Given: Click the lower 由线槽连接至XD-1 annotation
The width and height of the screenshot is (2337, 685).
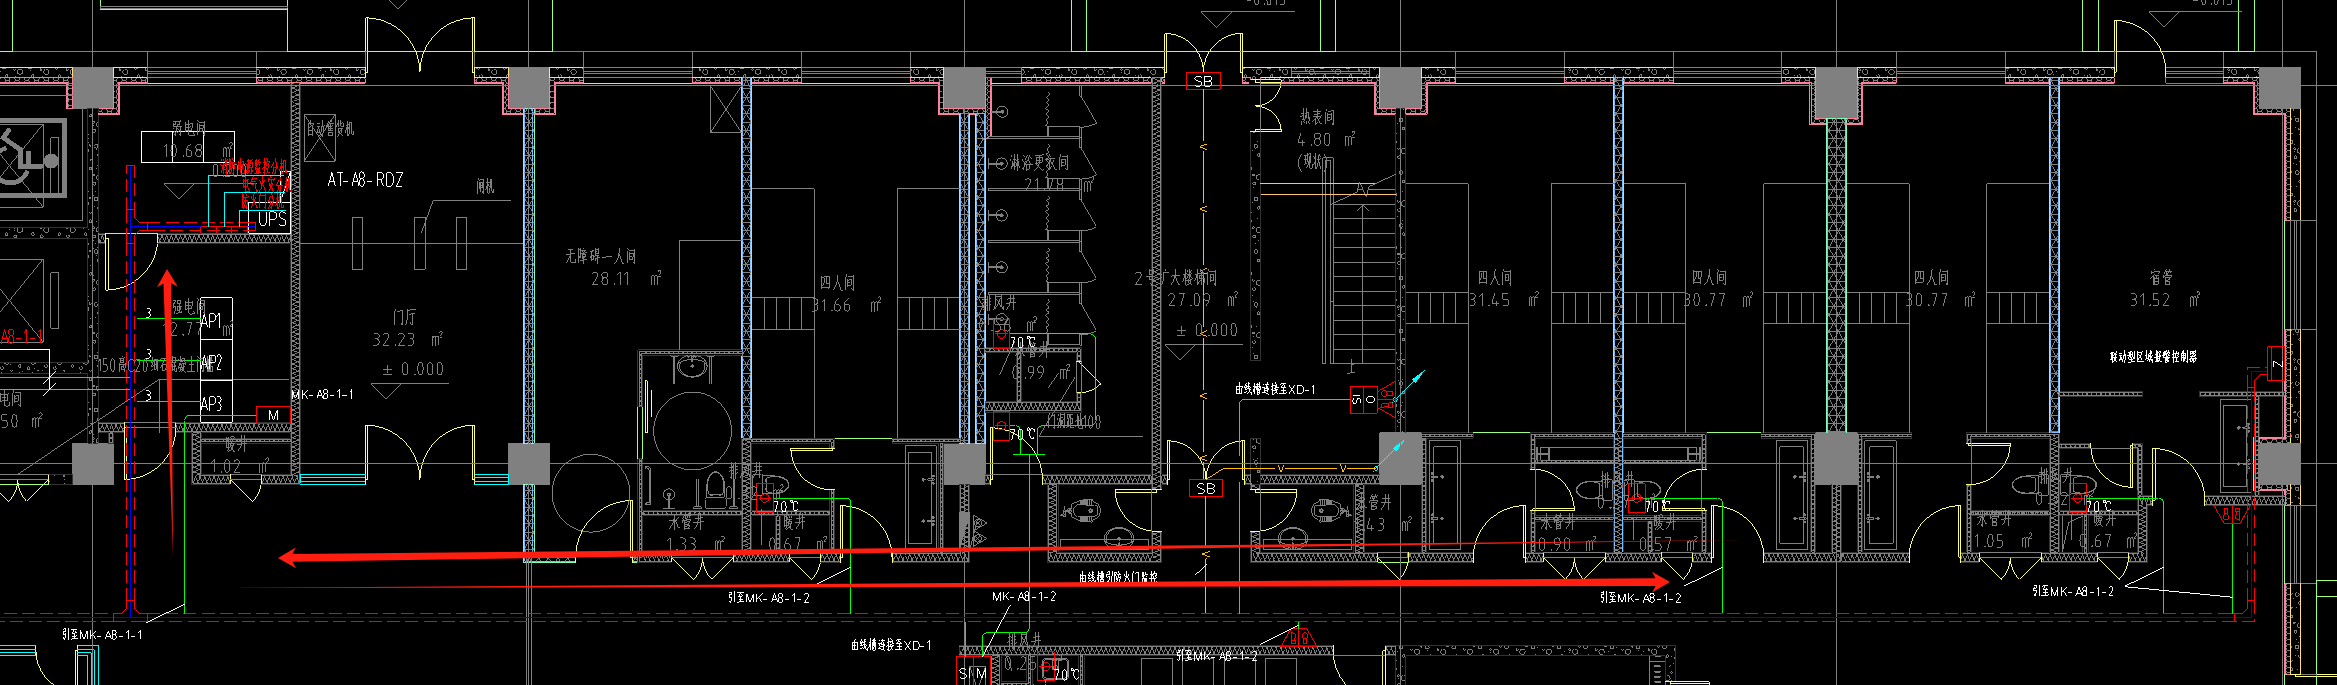Looking at the screenshot, I should click(891, 645).
